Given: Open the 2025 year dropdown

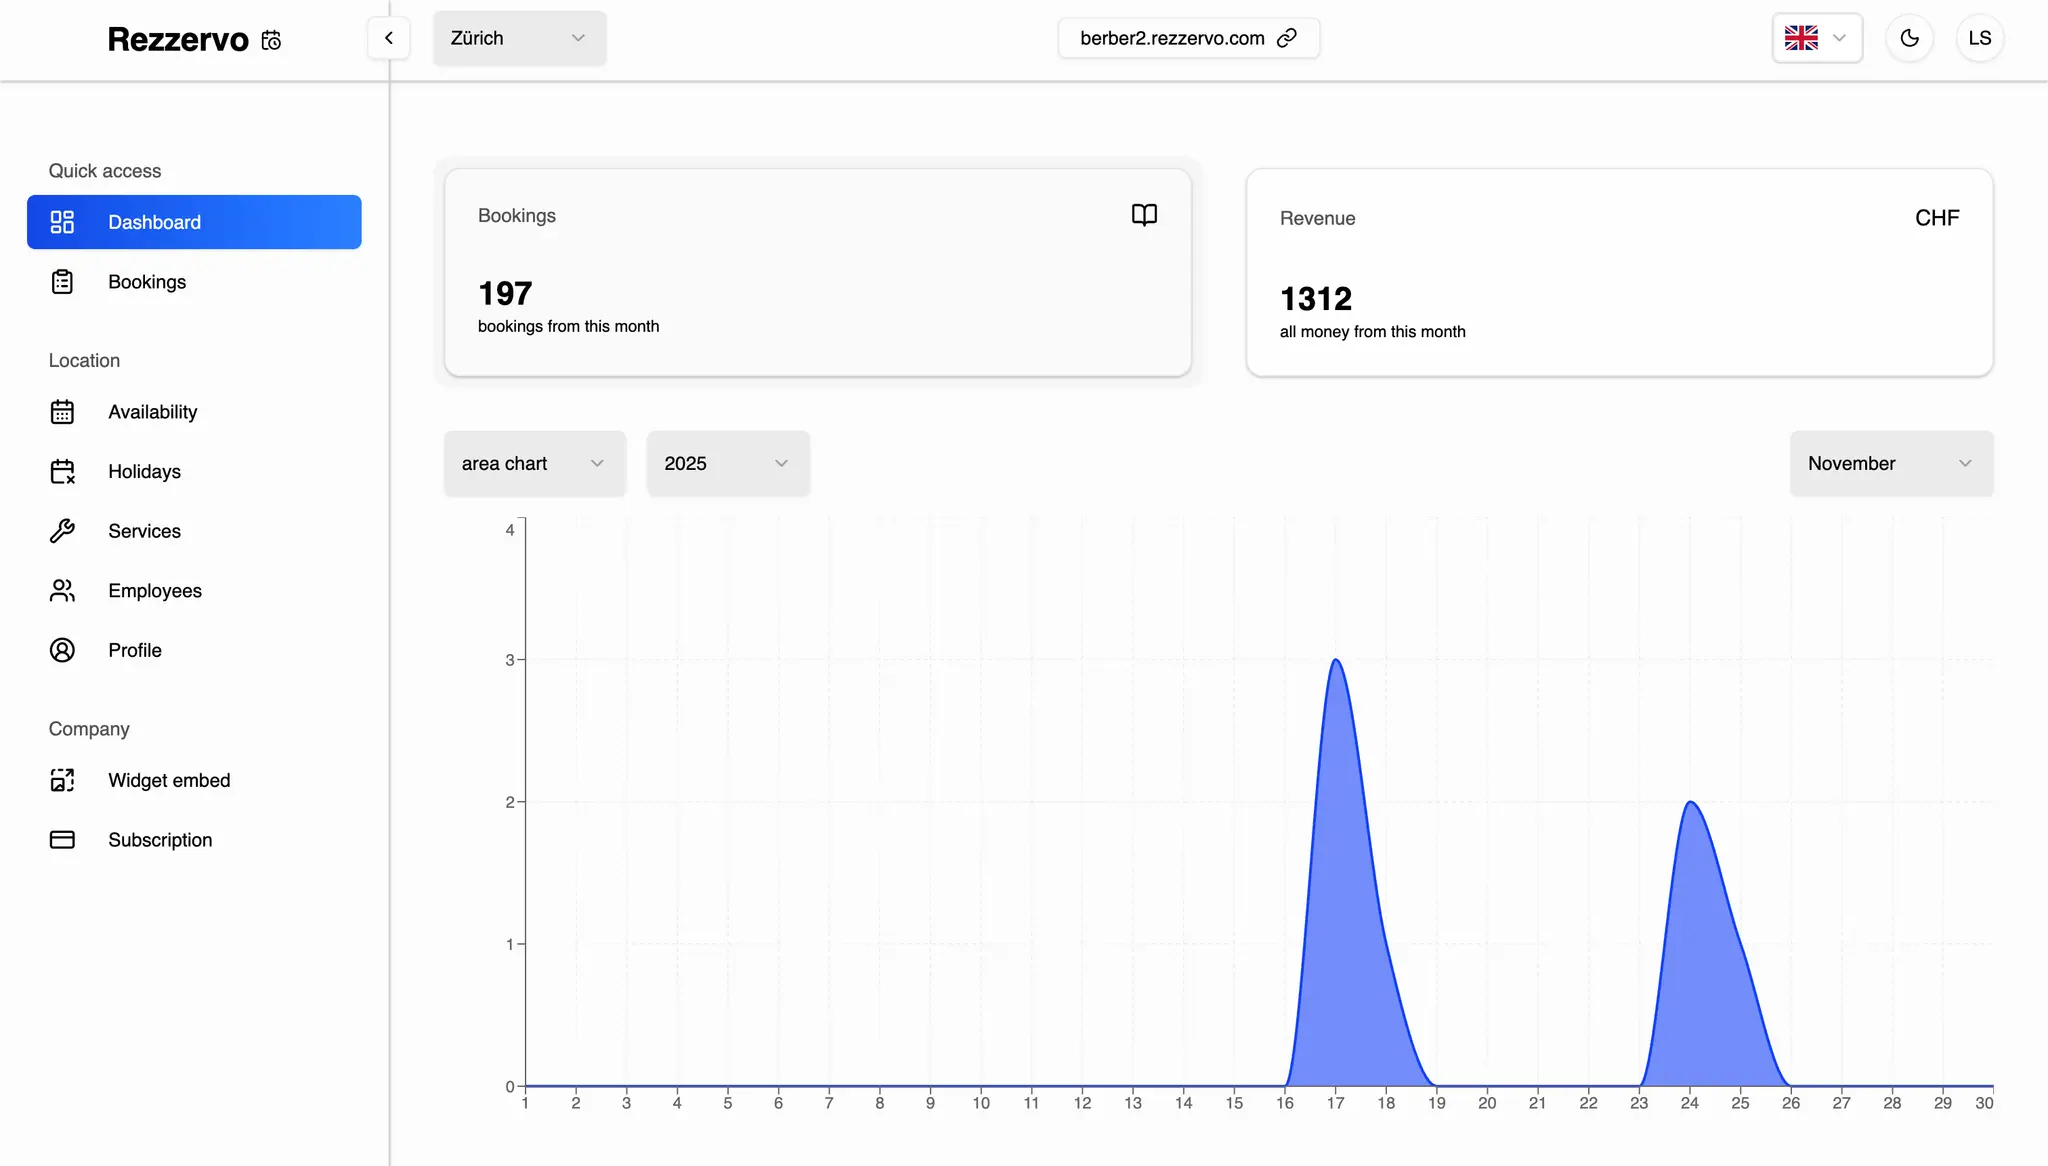Looking at the screenshot, I should point(727,463).
